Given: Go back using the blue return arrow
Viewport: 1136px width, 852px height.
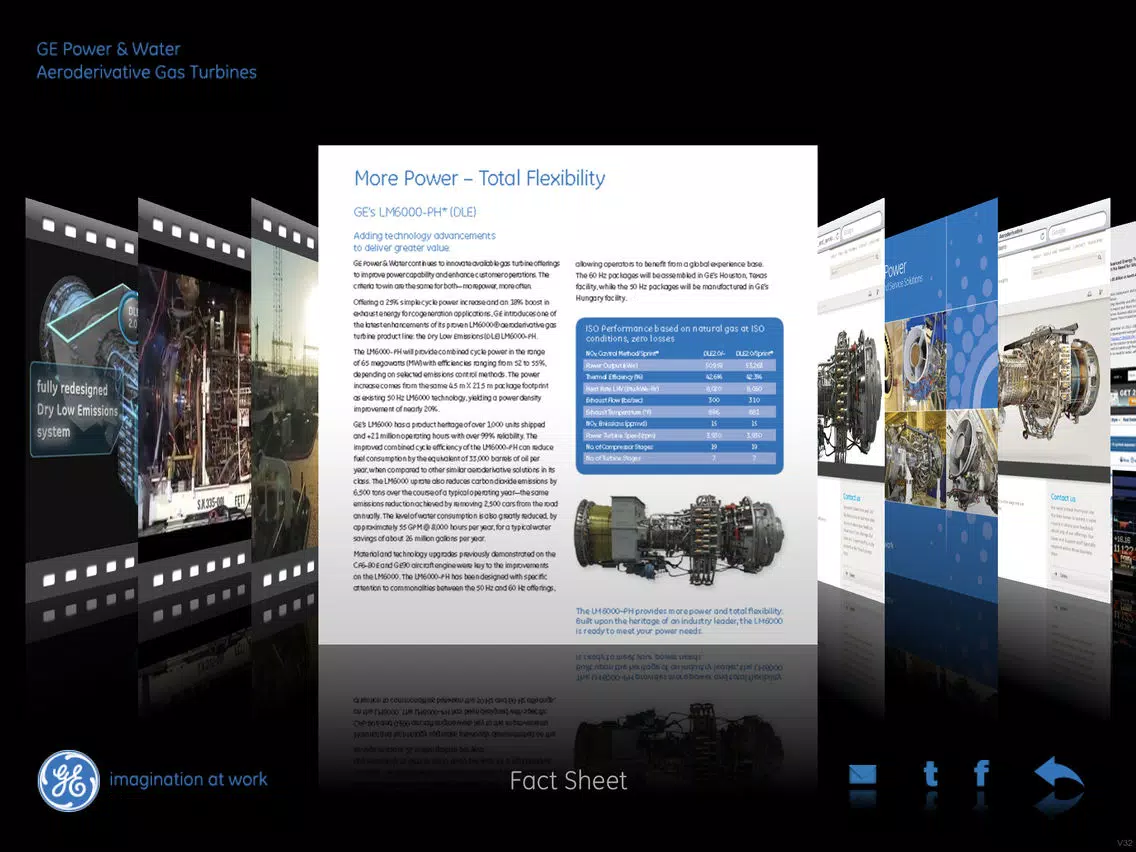Looking at the screenshot, I should point(1058,773).
